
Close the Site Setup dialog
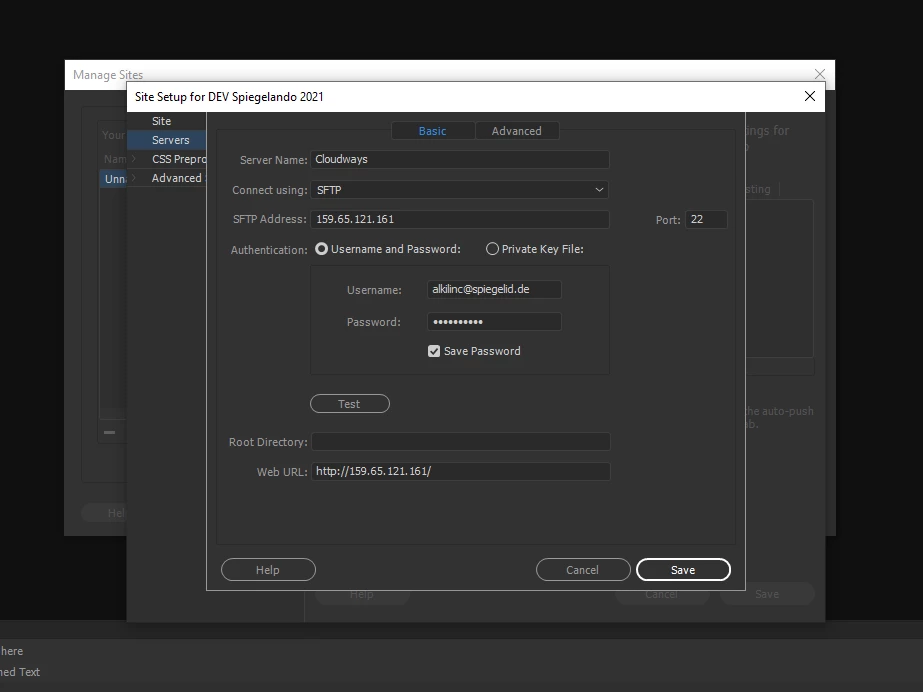[x=810, y=97]
